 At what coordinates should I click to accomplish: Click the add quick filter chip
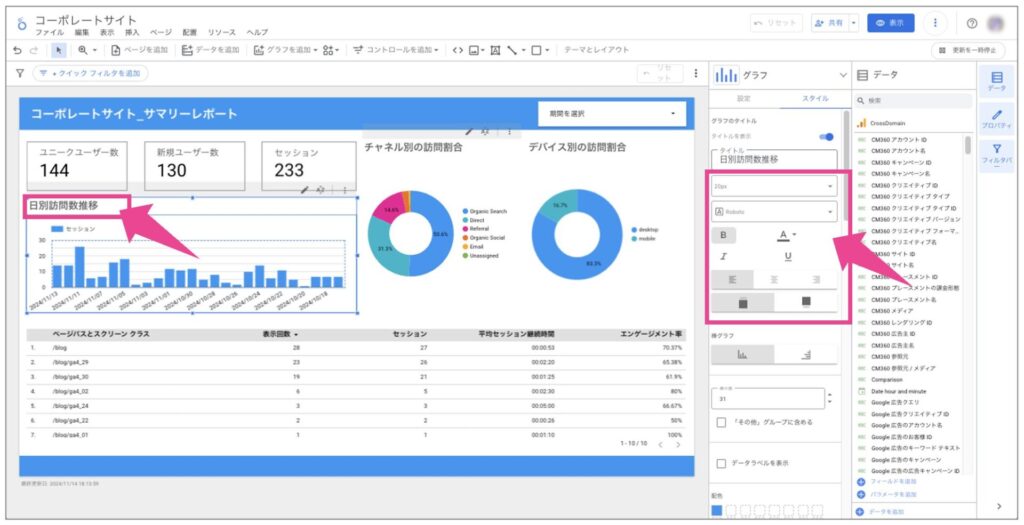point(90,74)
